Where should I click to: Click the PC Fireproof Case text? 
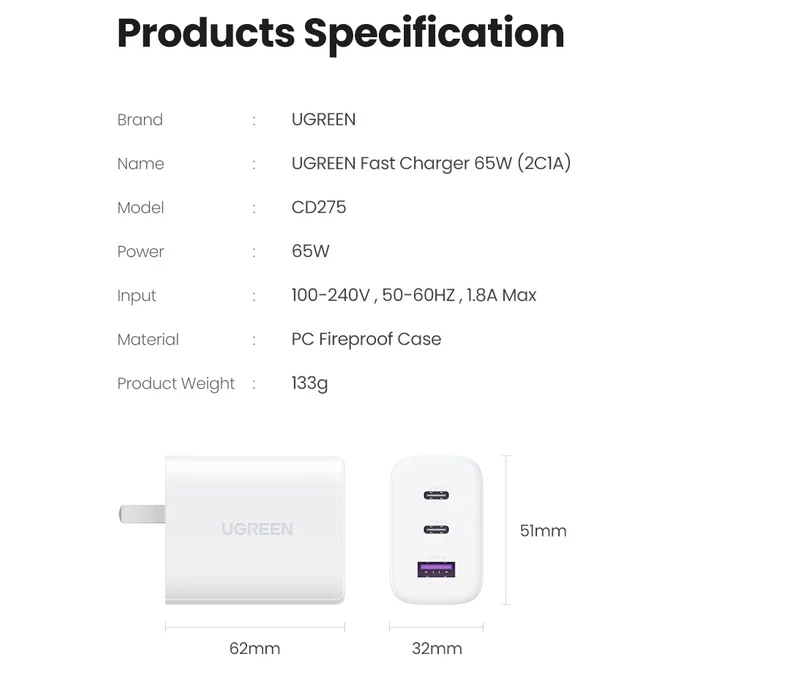click(366, 339)
